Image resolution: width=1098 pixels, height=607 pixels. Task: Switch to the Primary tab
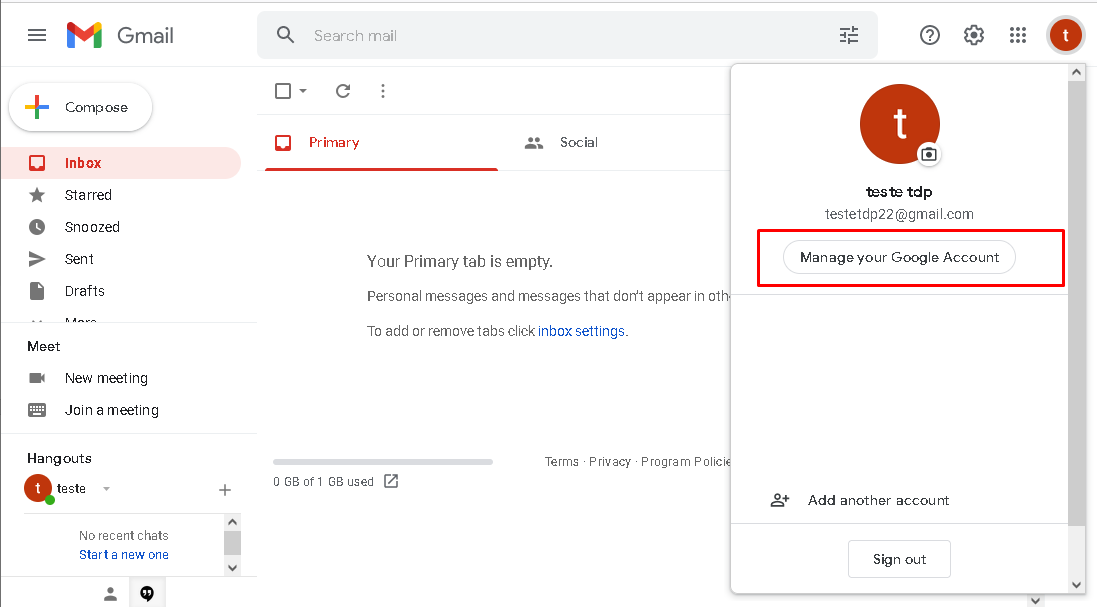(x=382, y=143)
